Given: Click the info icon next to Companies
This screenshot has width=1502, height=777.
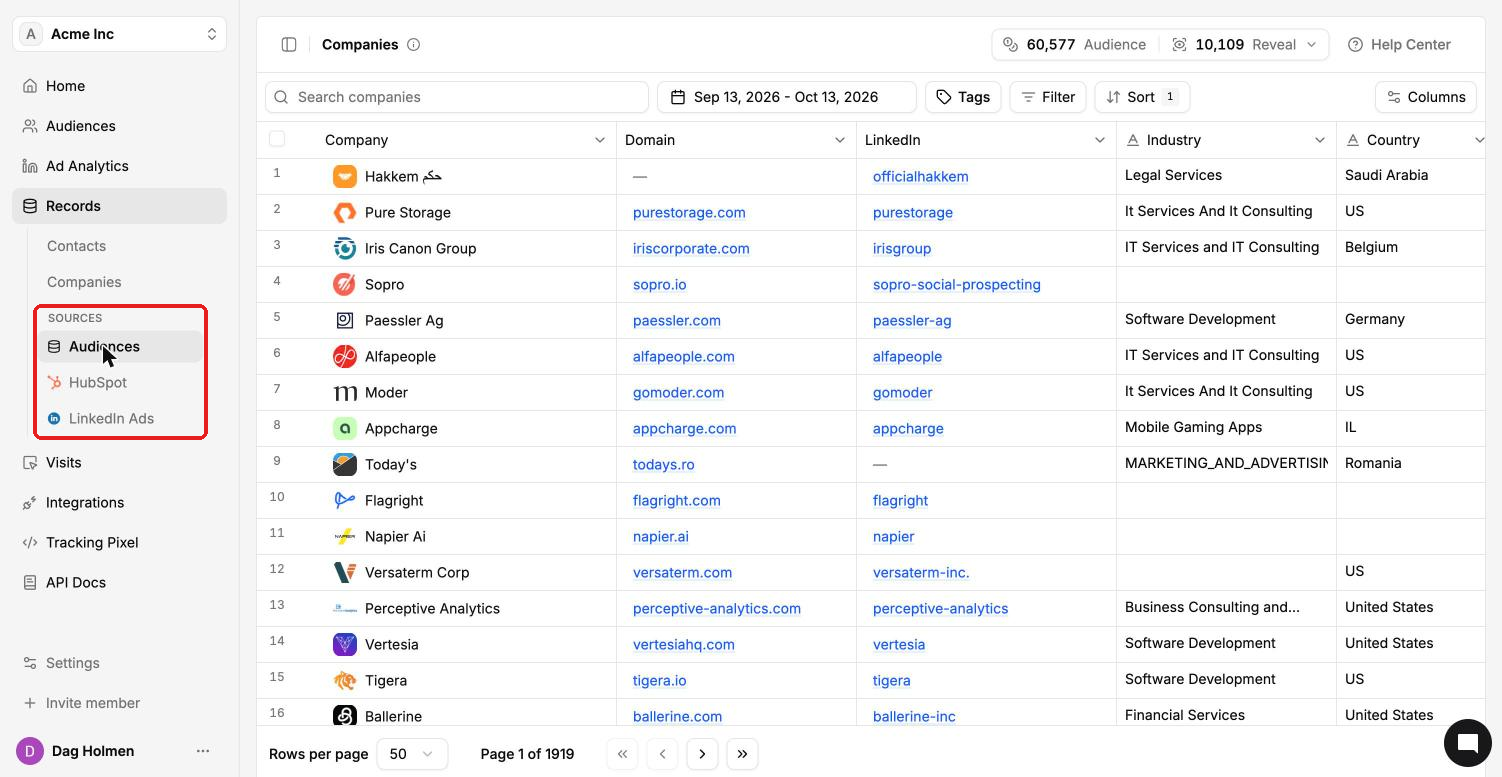Looking at the screenshot, I should point(413,44).
